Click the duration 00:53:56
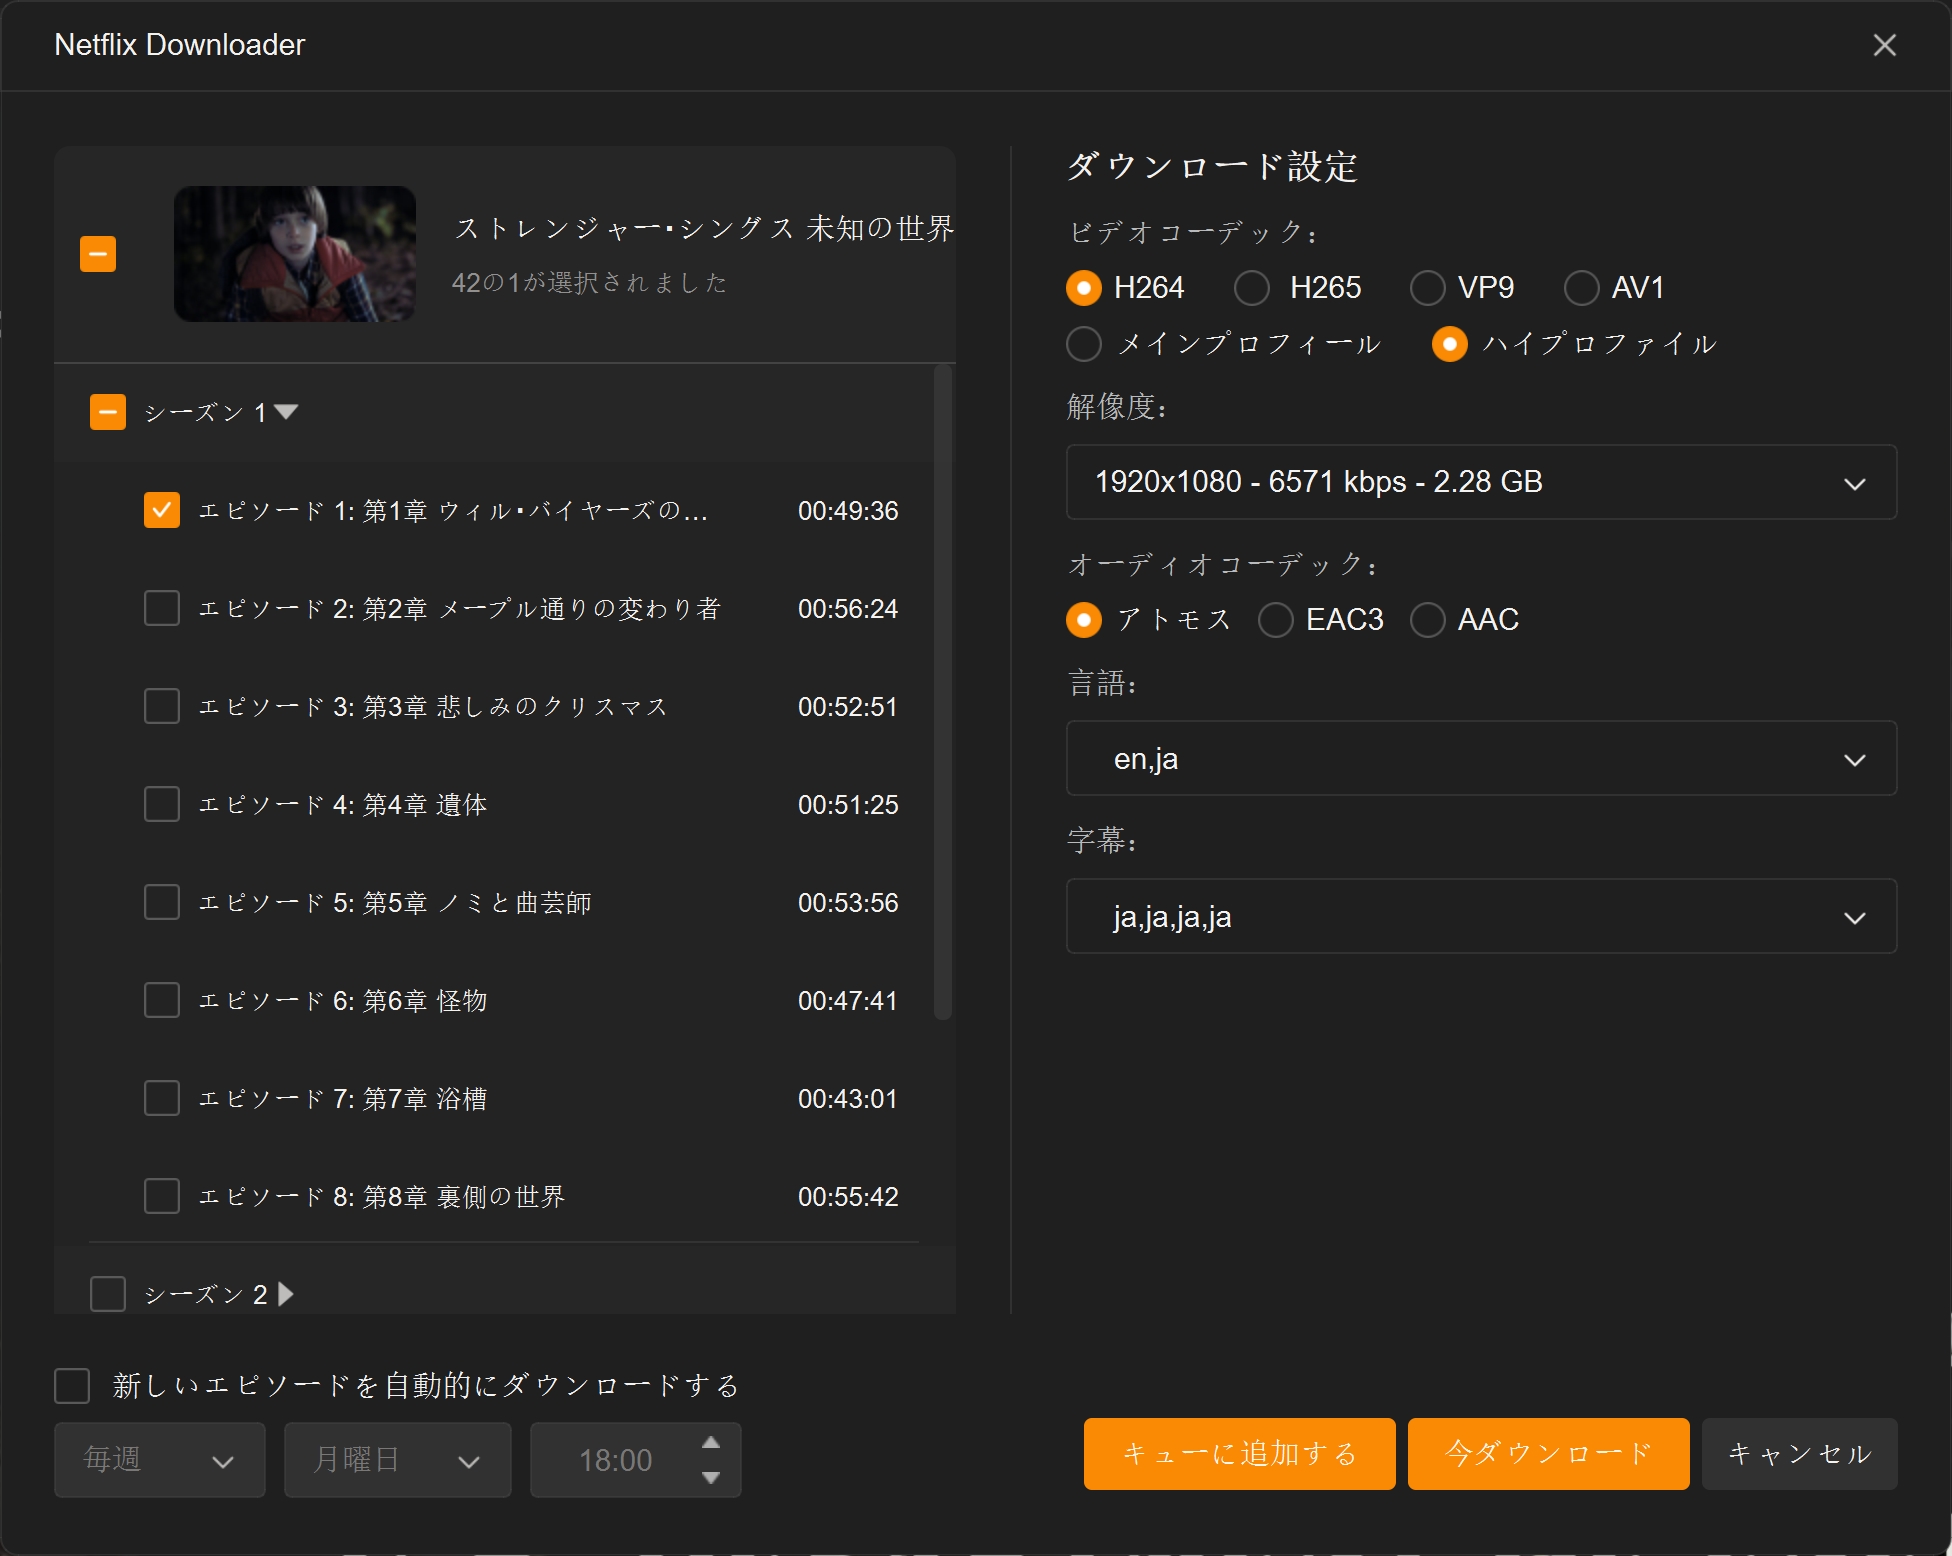Screen dimensions: 1952x1556 (x=848, y=903)
